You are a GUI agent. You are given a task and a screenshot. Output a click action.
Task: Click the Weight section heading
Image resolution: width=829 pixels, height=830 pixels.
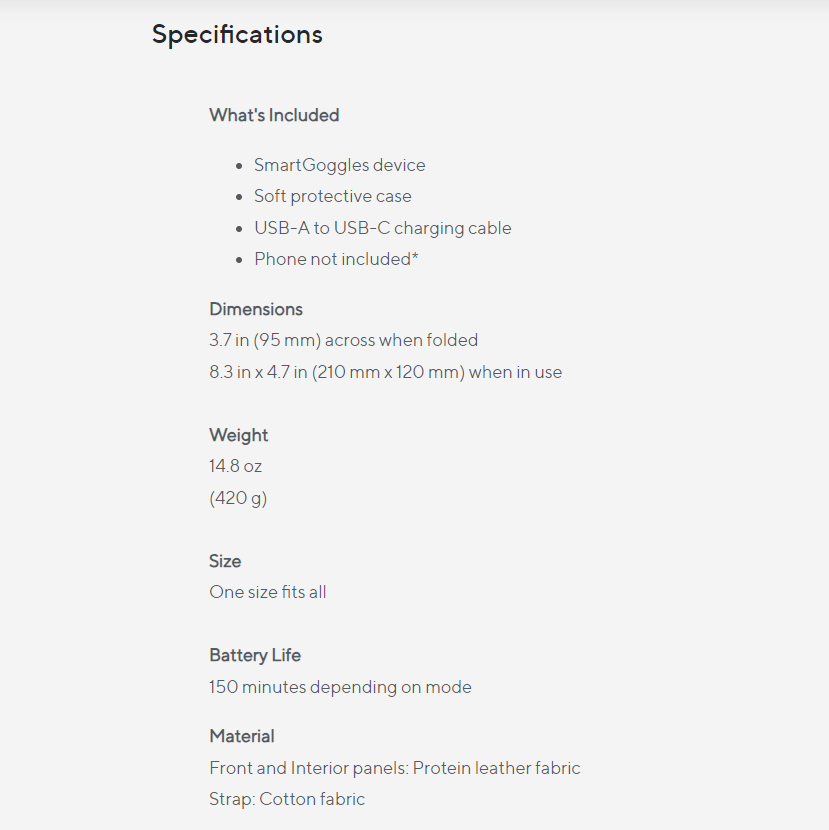239,435
